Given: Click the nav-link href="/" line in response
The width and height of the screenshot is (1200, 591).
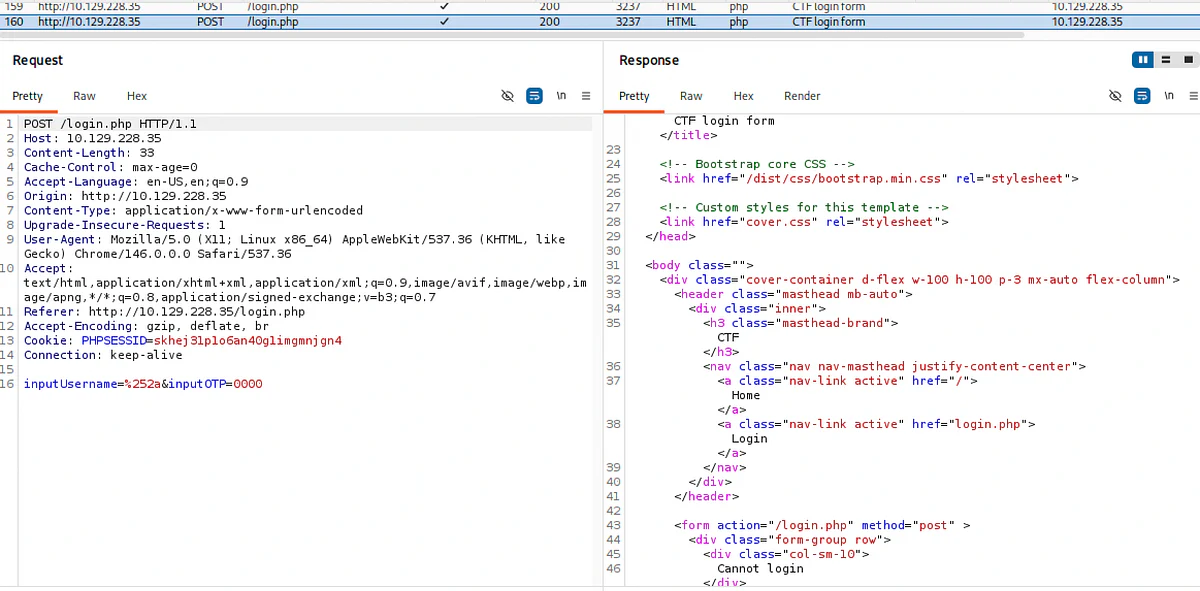Looking at the screenshot, I should coord(847,381).
